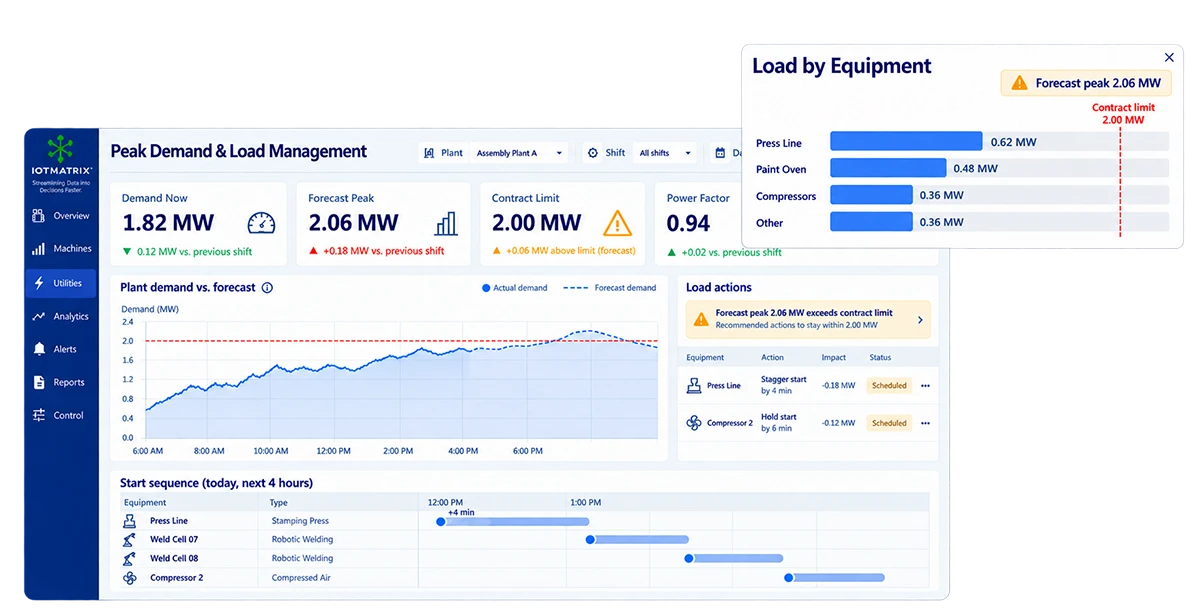Open the Shift dropdown showing All shifts
The image size is (1200, 610).
click(x=667, y=153)
